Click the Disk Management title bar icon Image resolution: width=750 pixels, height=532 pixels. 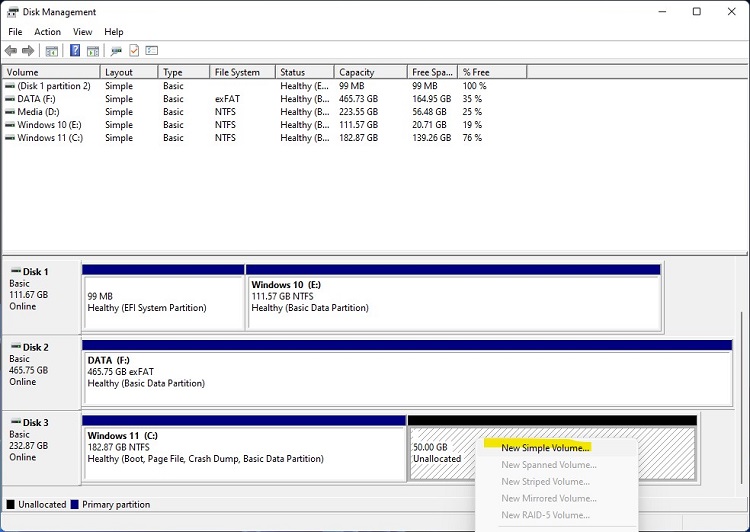click(12, 12)
